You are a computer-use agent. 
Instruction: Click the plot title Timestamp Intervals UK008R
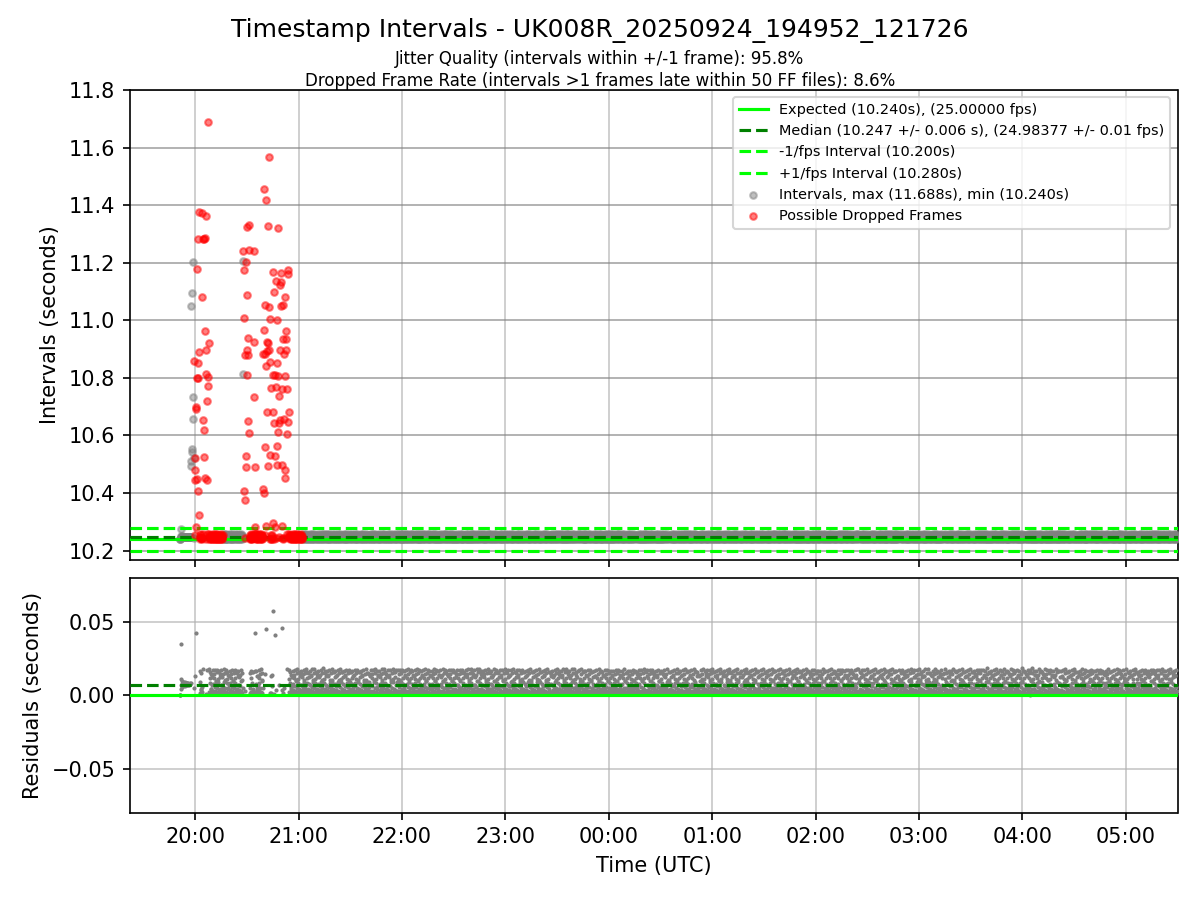tap(599, 29)
